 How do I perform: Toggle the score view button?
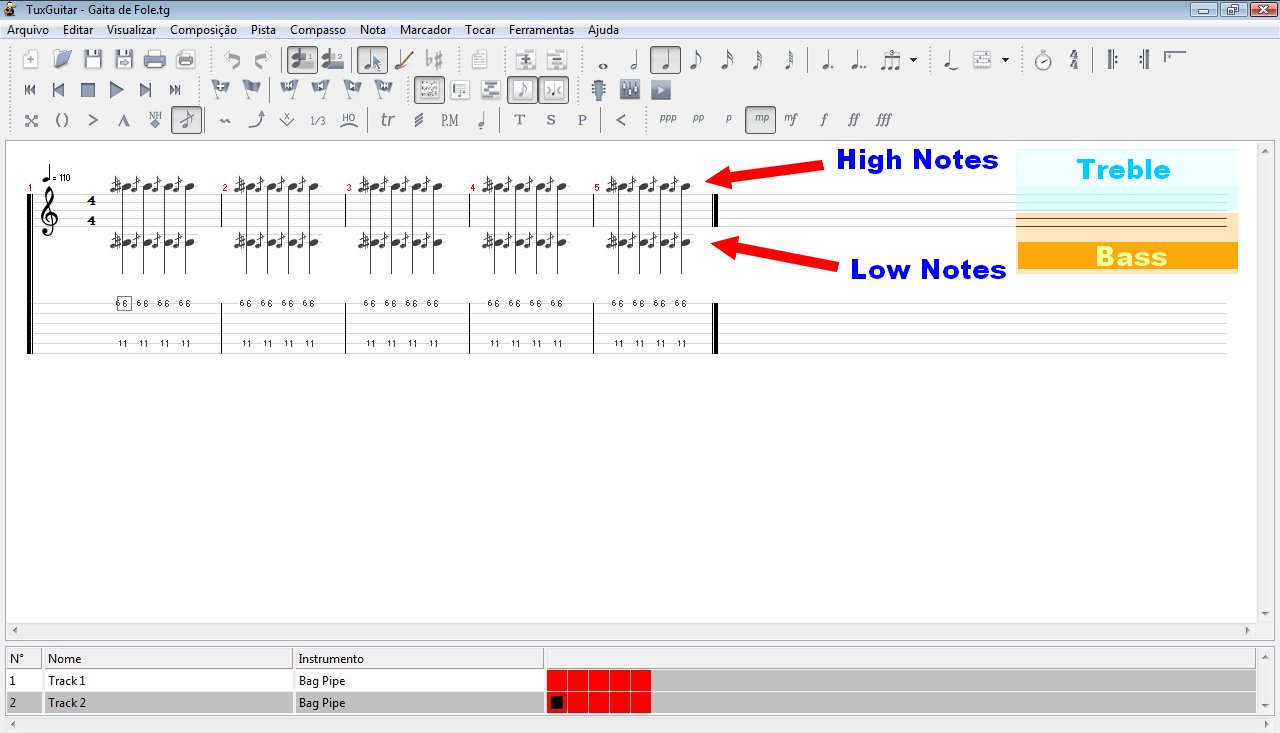pos(429,90)
